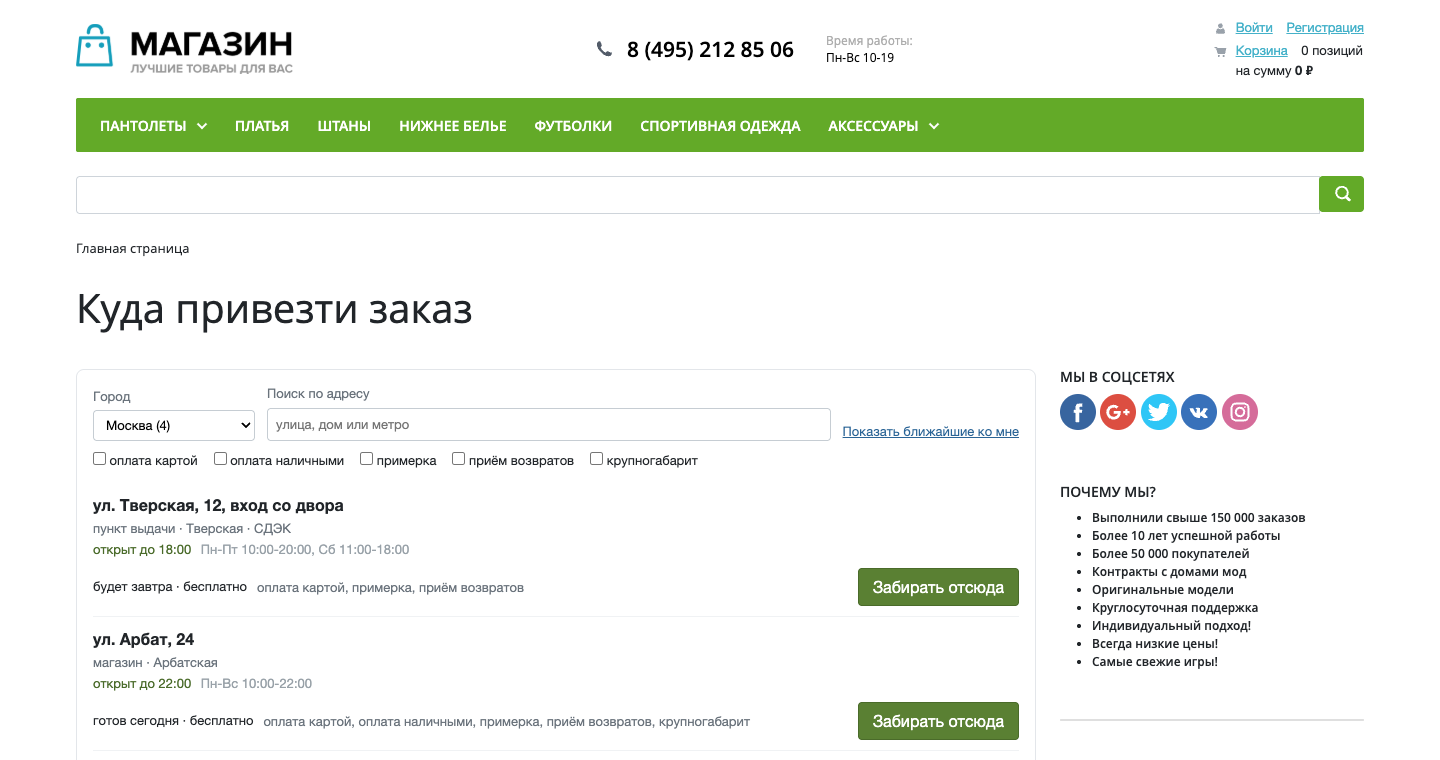This screenshot has height=760, width=1440.
Task: Focus the Поиск по адресу input
Action: pos(549,424)
